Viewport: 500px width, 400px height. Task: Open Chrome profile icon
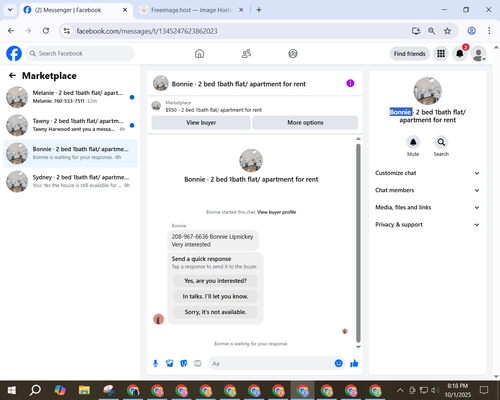click(x=471, y=31)
